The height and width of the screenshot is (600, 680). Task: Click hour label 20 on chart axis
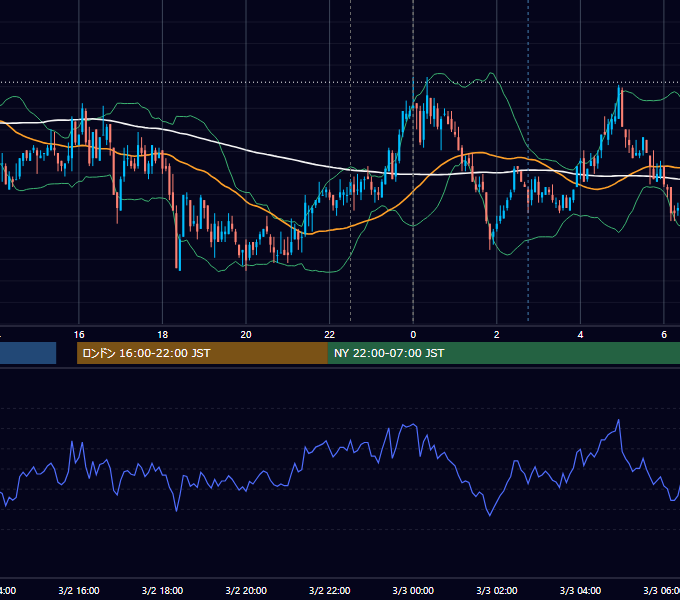click(x=246, y=335)
